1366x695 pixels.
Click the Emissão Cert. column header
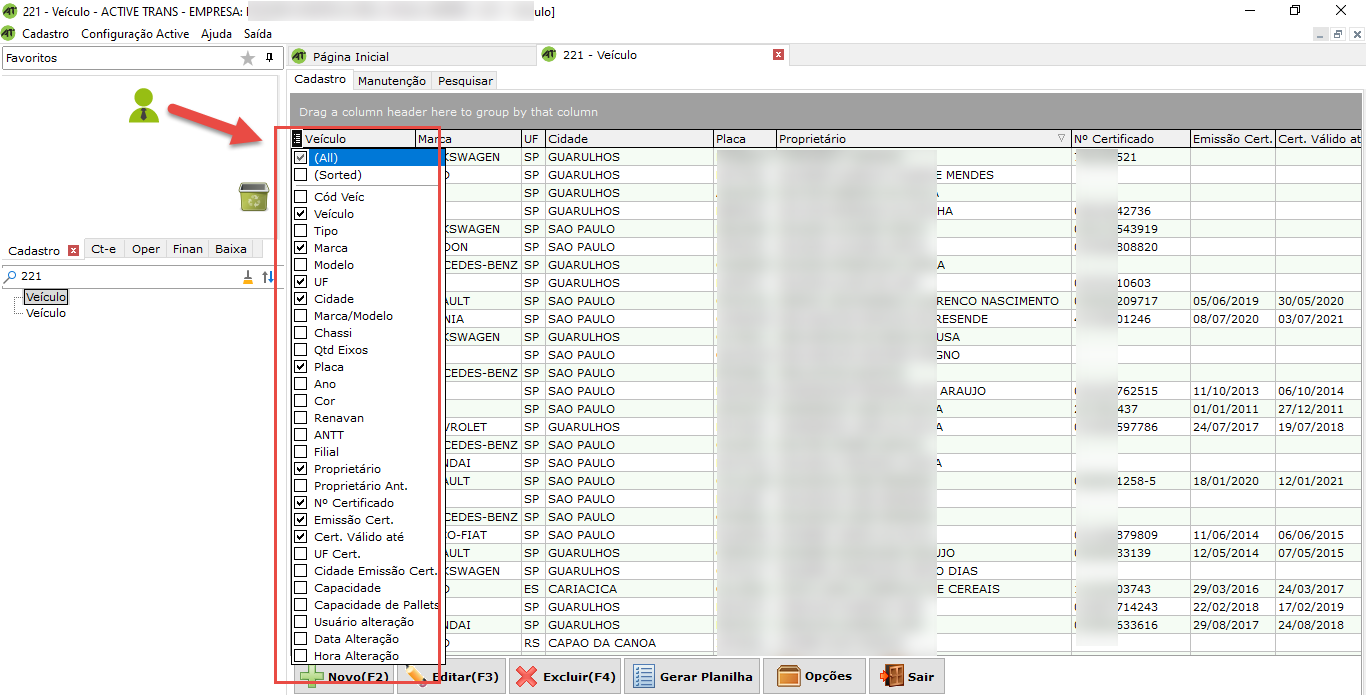click(x=1232, y=139)
